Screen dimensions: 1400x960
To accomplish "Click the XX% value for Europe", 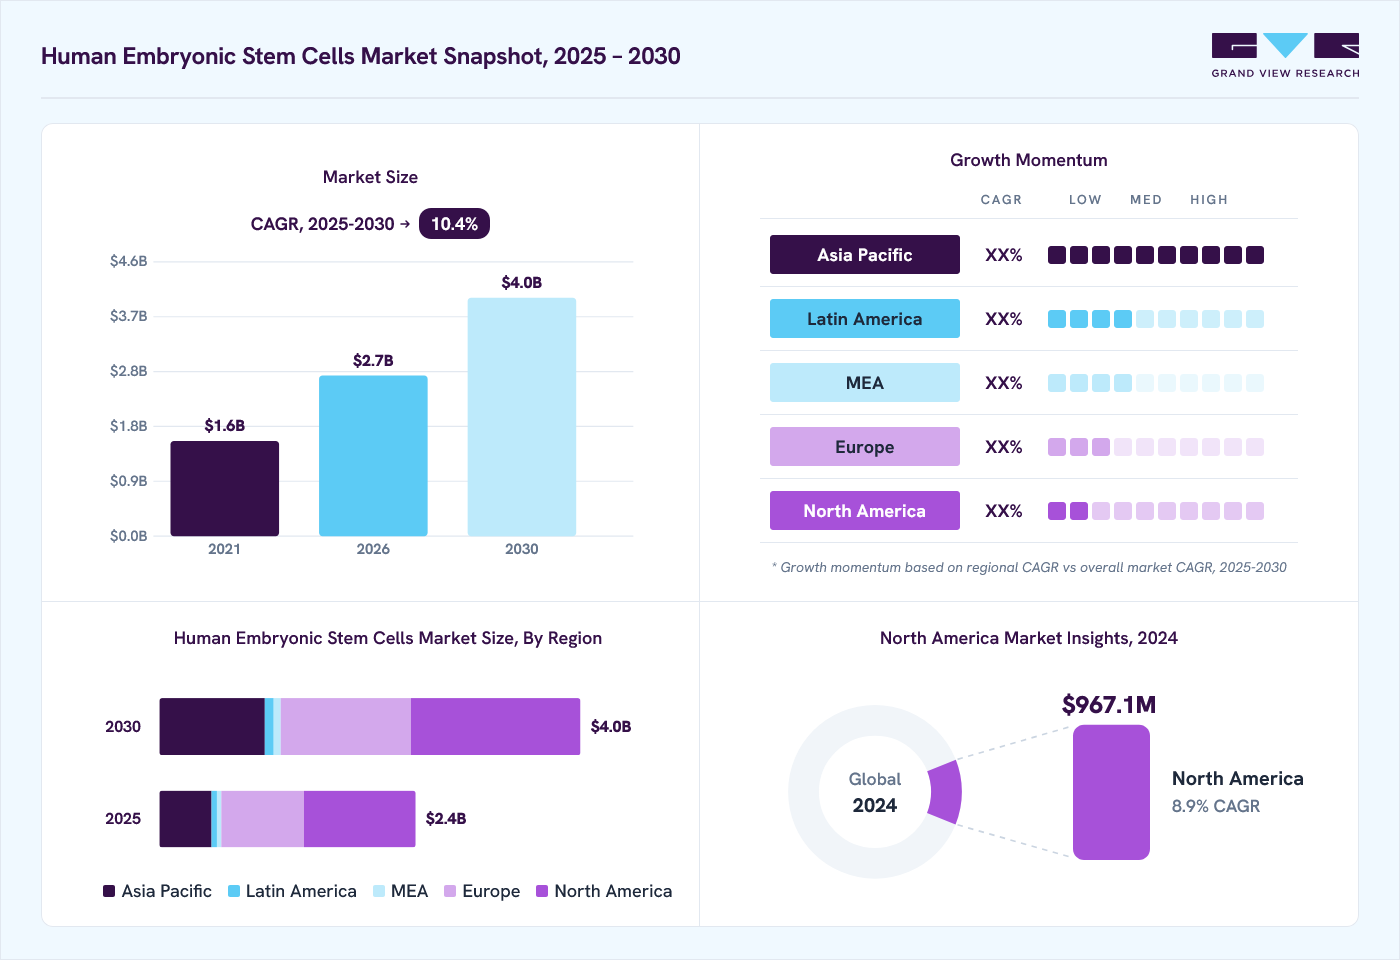I will (1004, 447).
